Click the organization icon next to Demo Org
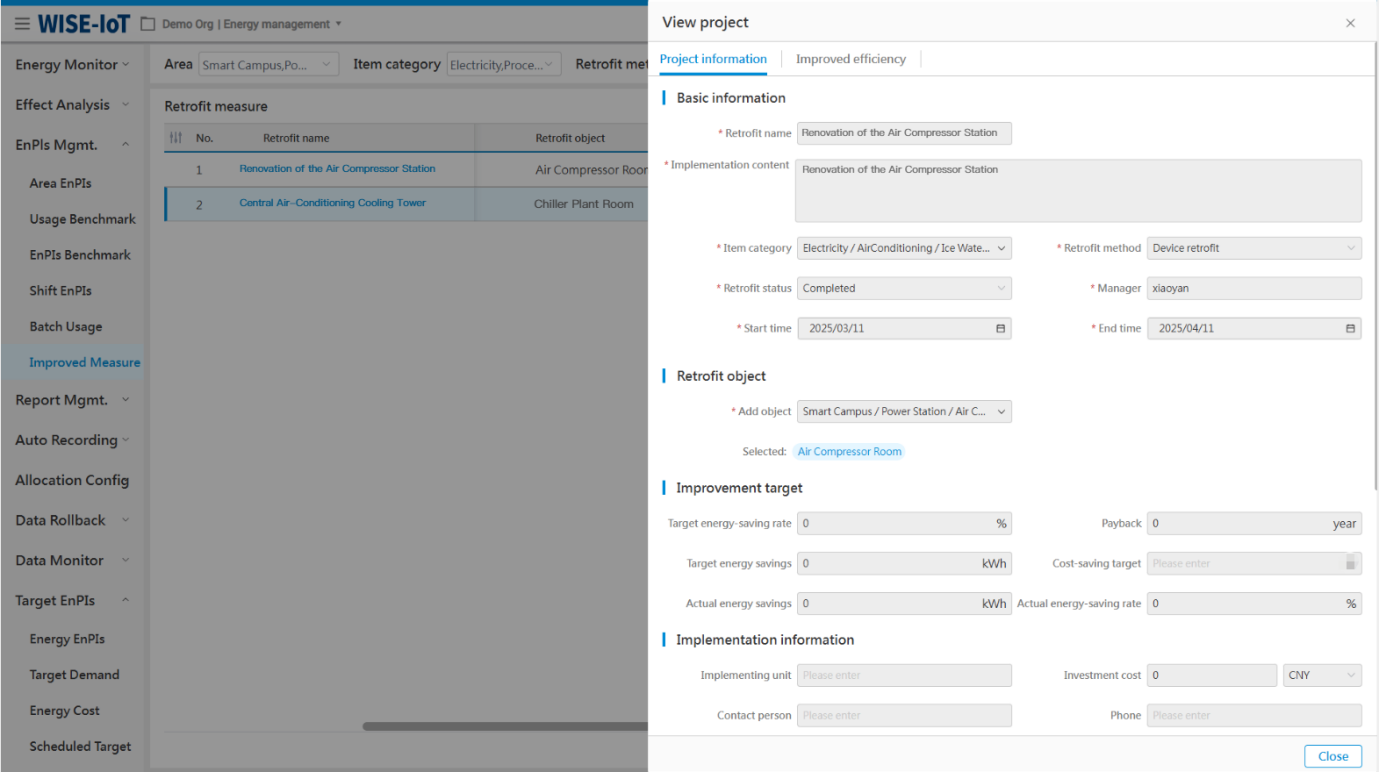The image size is (1379, 772). click(148, 24)
